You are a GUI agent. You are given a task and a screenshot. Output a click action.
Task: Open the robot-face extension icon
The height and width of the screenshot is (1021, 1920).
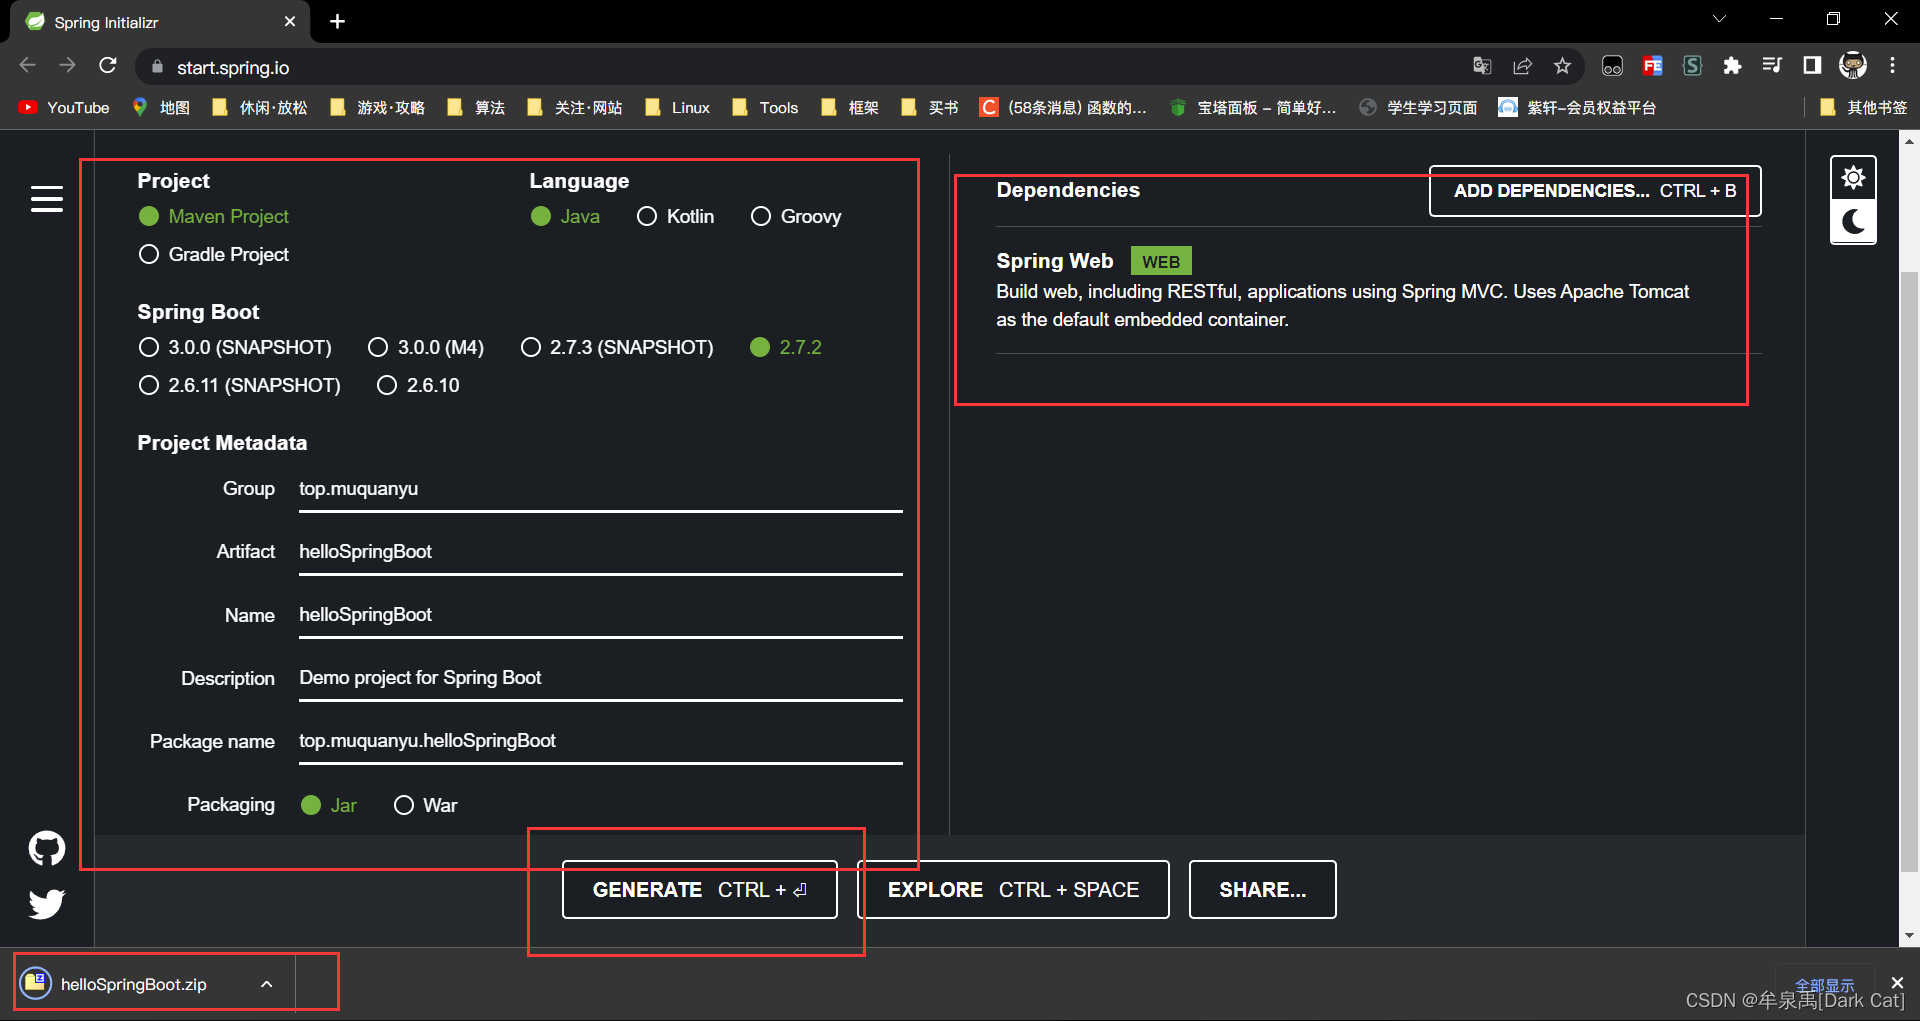pos(1612,66)
